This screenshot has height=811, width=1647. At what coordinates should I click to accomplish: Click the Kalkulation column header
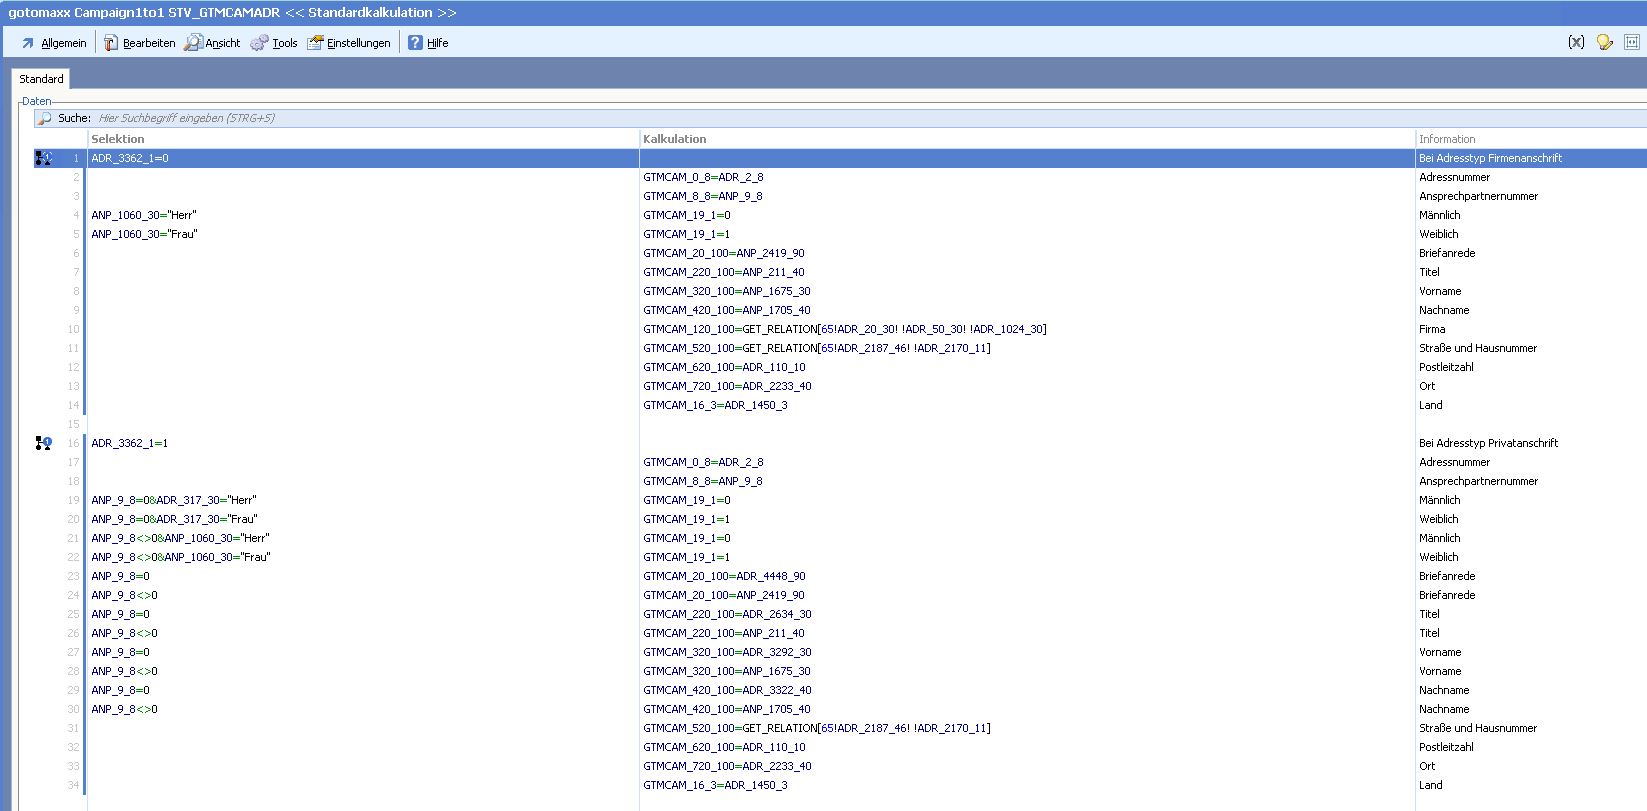[675, 139]
